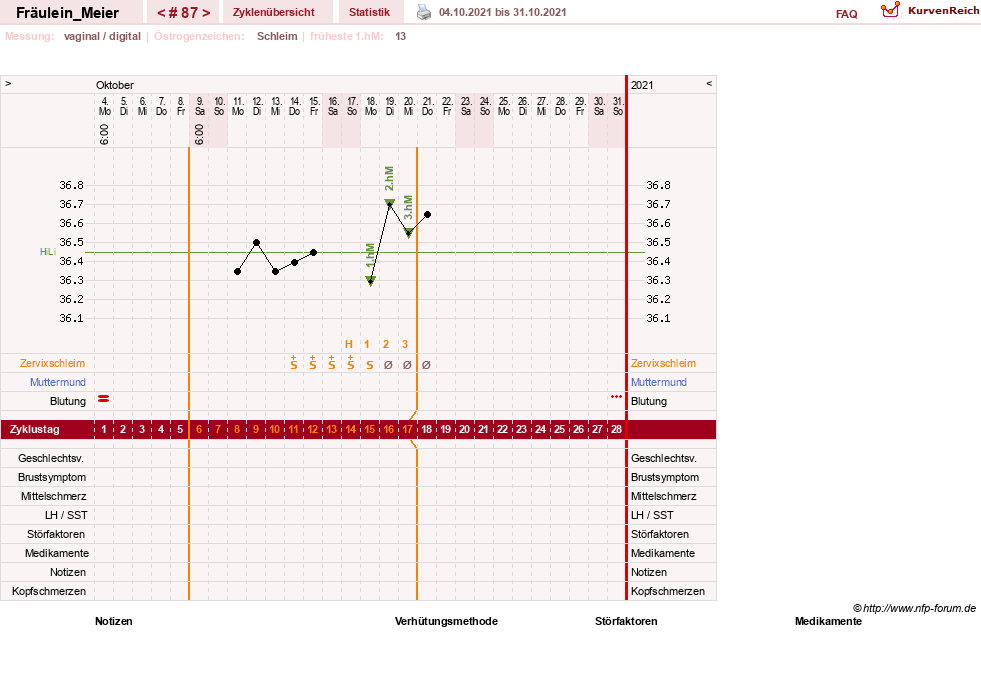This screenshot has width=981, height=680.
Task: Open the printer icon for printing
Action: [424, 12]
